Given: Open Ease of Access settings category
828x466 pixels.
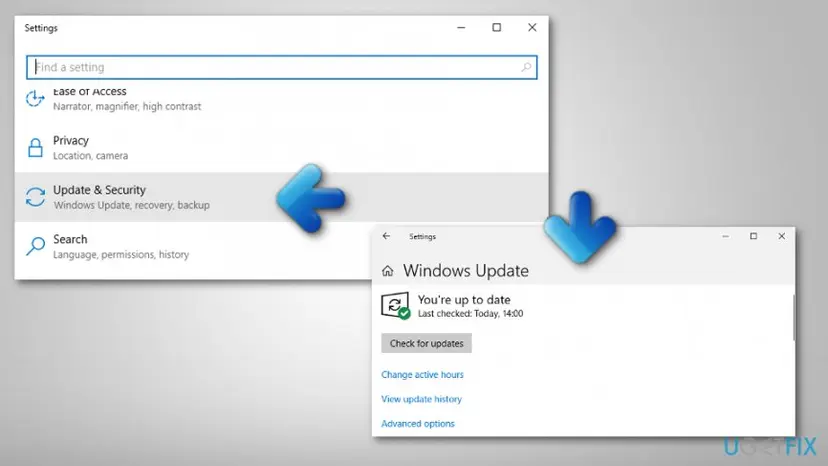Looking at the screenshot, I should [x=281, y=99].
